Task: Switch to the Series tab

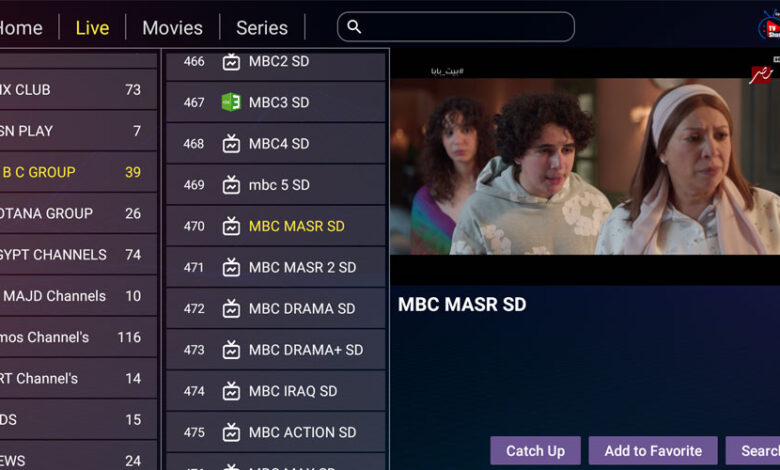Action: click(x=262, y=28)
